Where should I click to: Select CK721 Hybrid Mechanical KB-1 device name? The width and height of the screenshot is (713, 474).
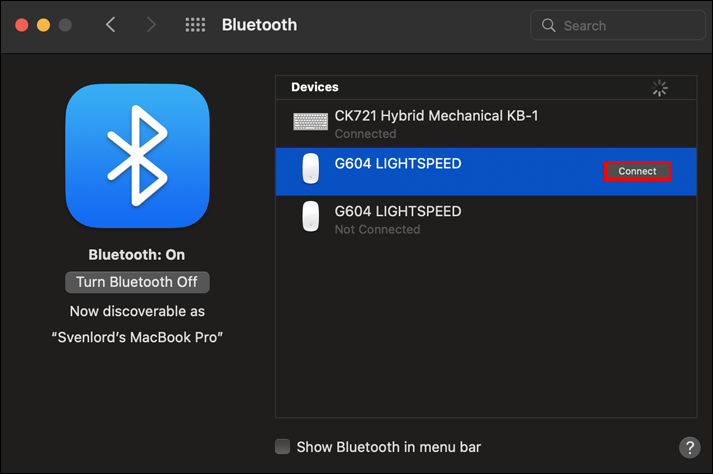pyautogui.click(x=436, y=116)
